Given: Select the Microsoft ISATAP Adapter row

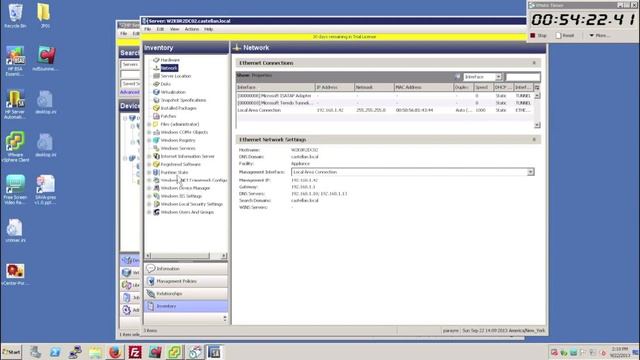Looking at the screenshot, I should pyautogui.click(x=384, y=96).
